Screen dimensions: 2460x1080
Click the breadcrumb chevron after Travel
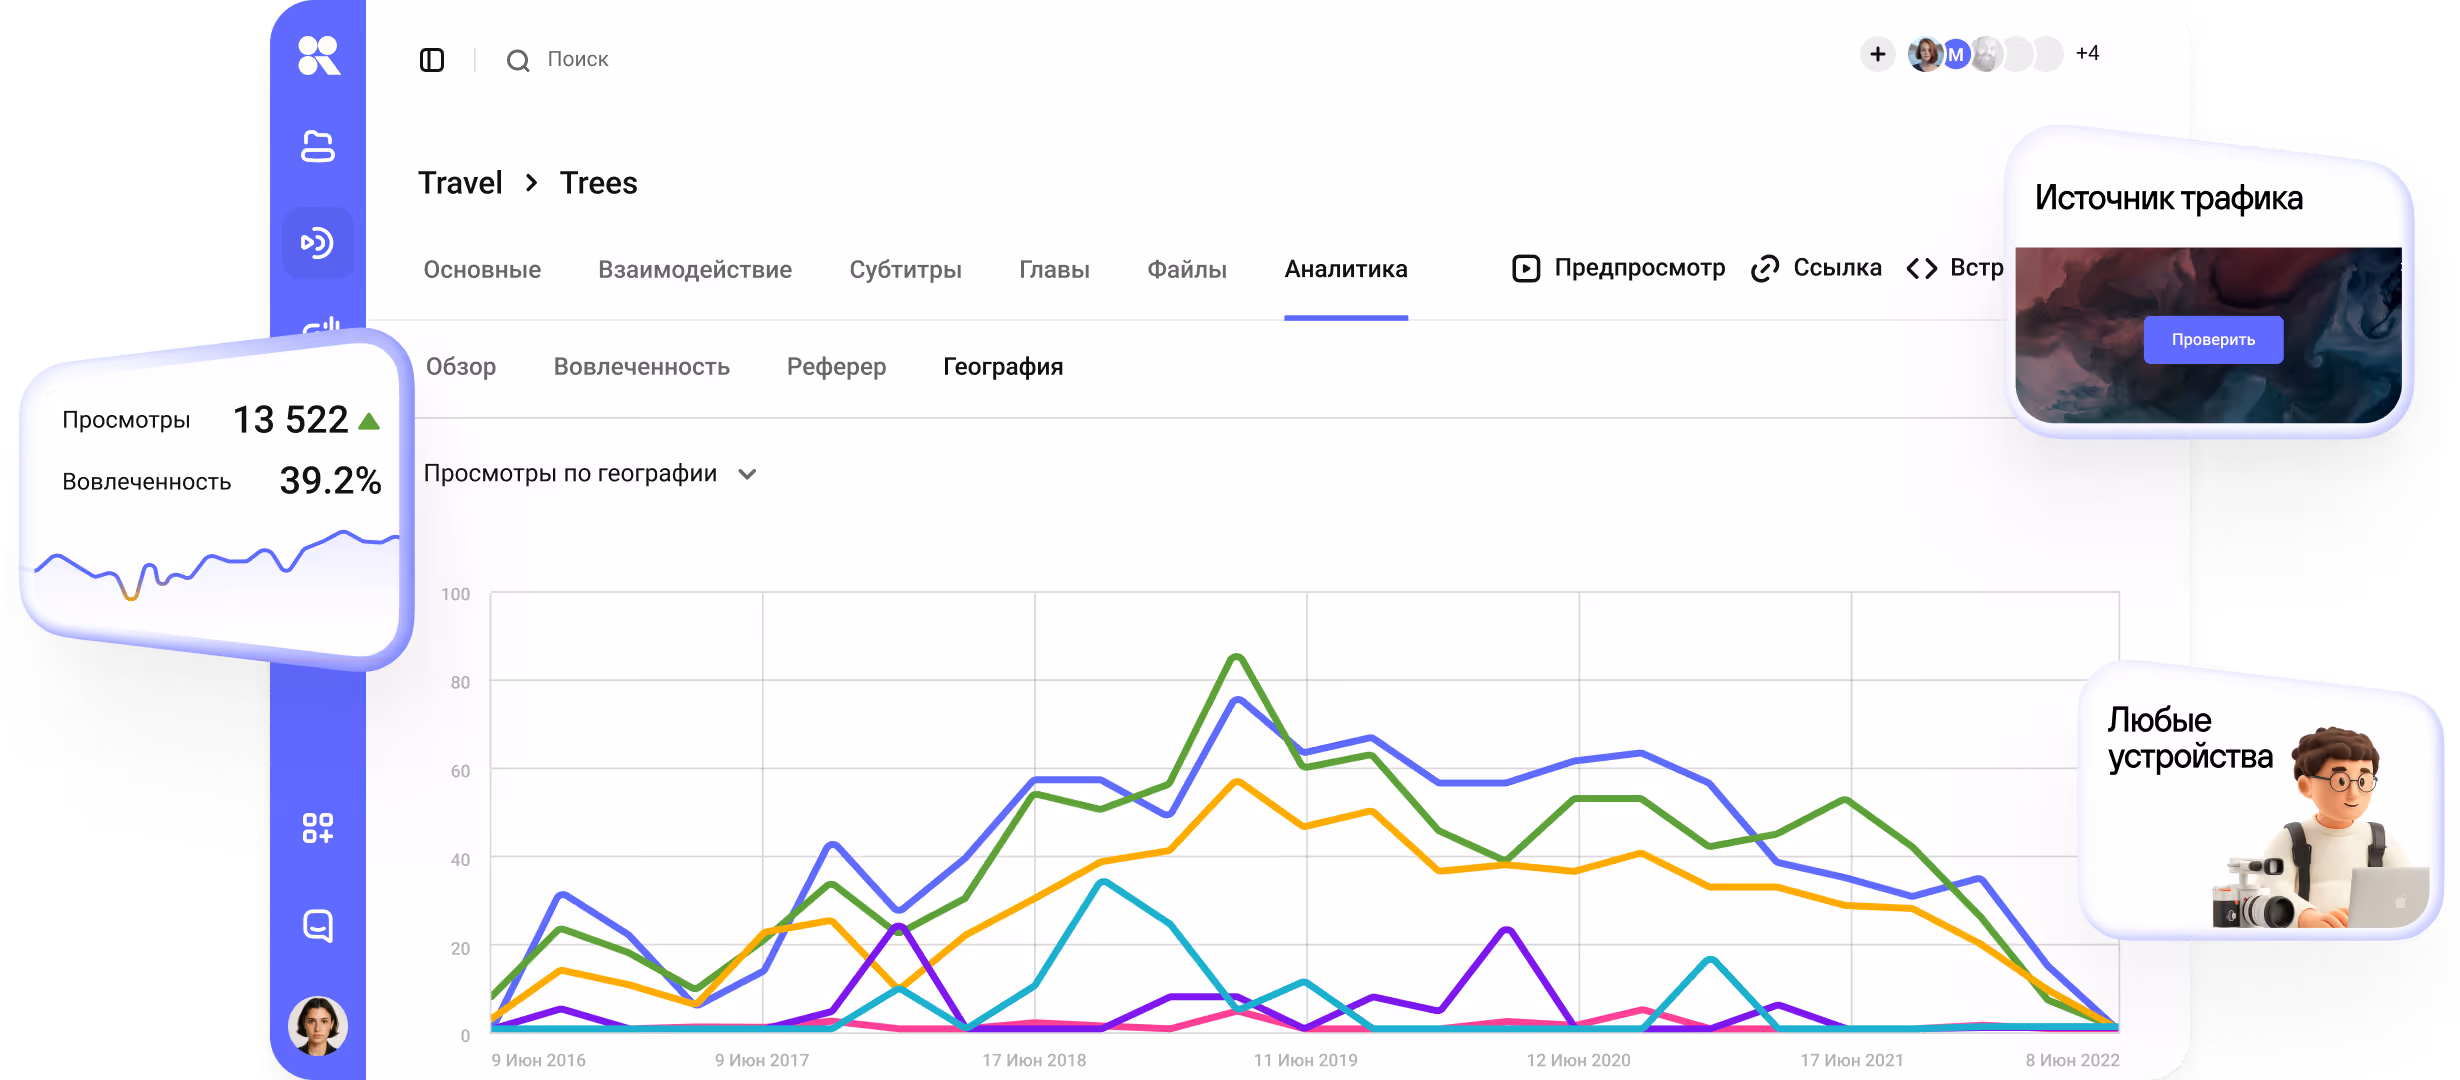[x=532, y=183]
